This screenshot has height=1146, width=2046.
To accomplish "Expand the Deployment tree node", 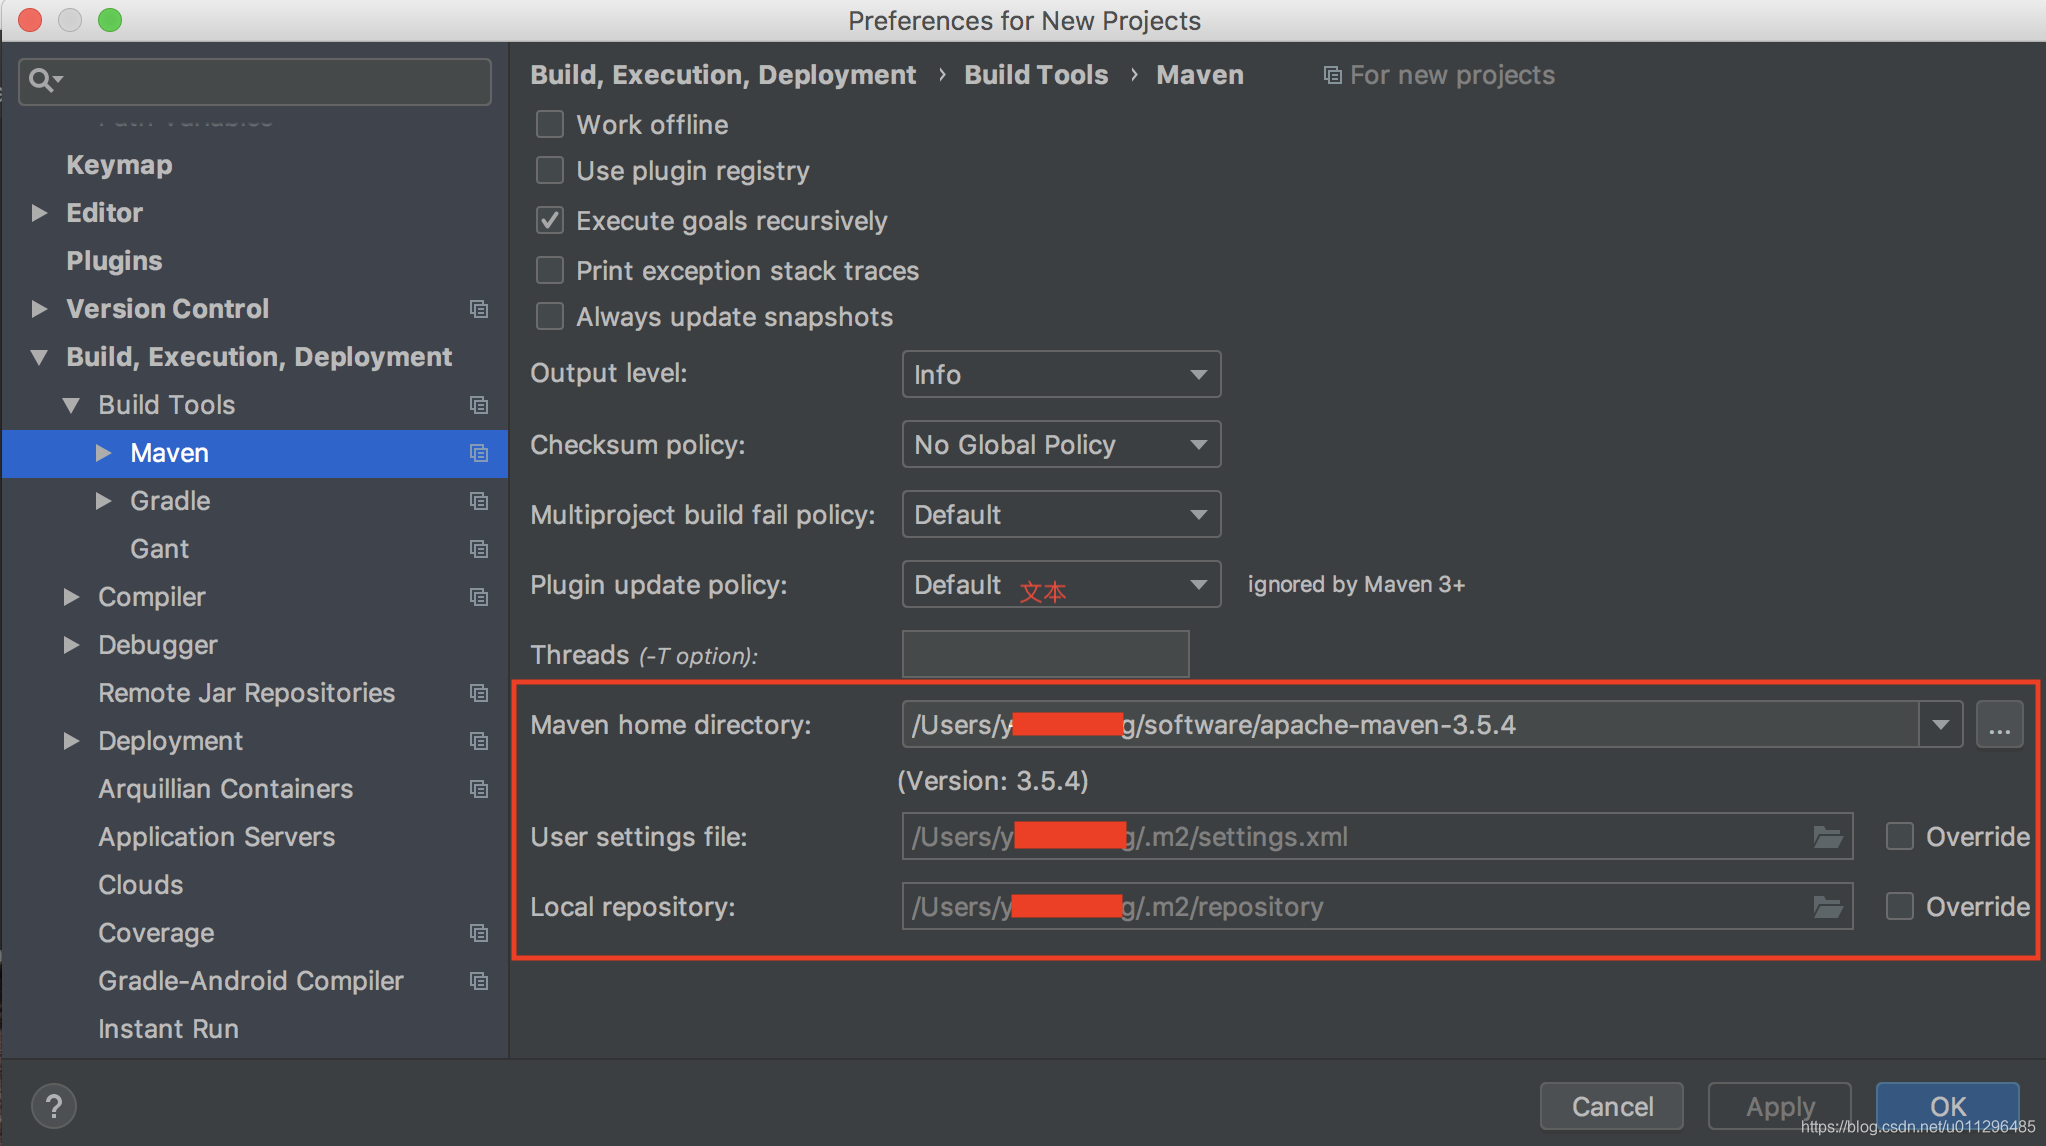I will pyautogui.click(x=71, y=741).
